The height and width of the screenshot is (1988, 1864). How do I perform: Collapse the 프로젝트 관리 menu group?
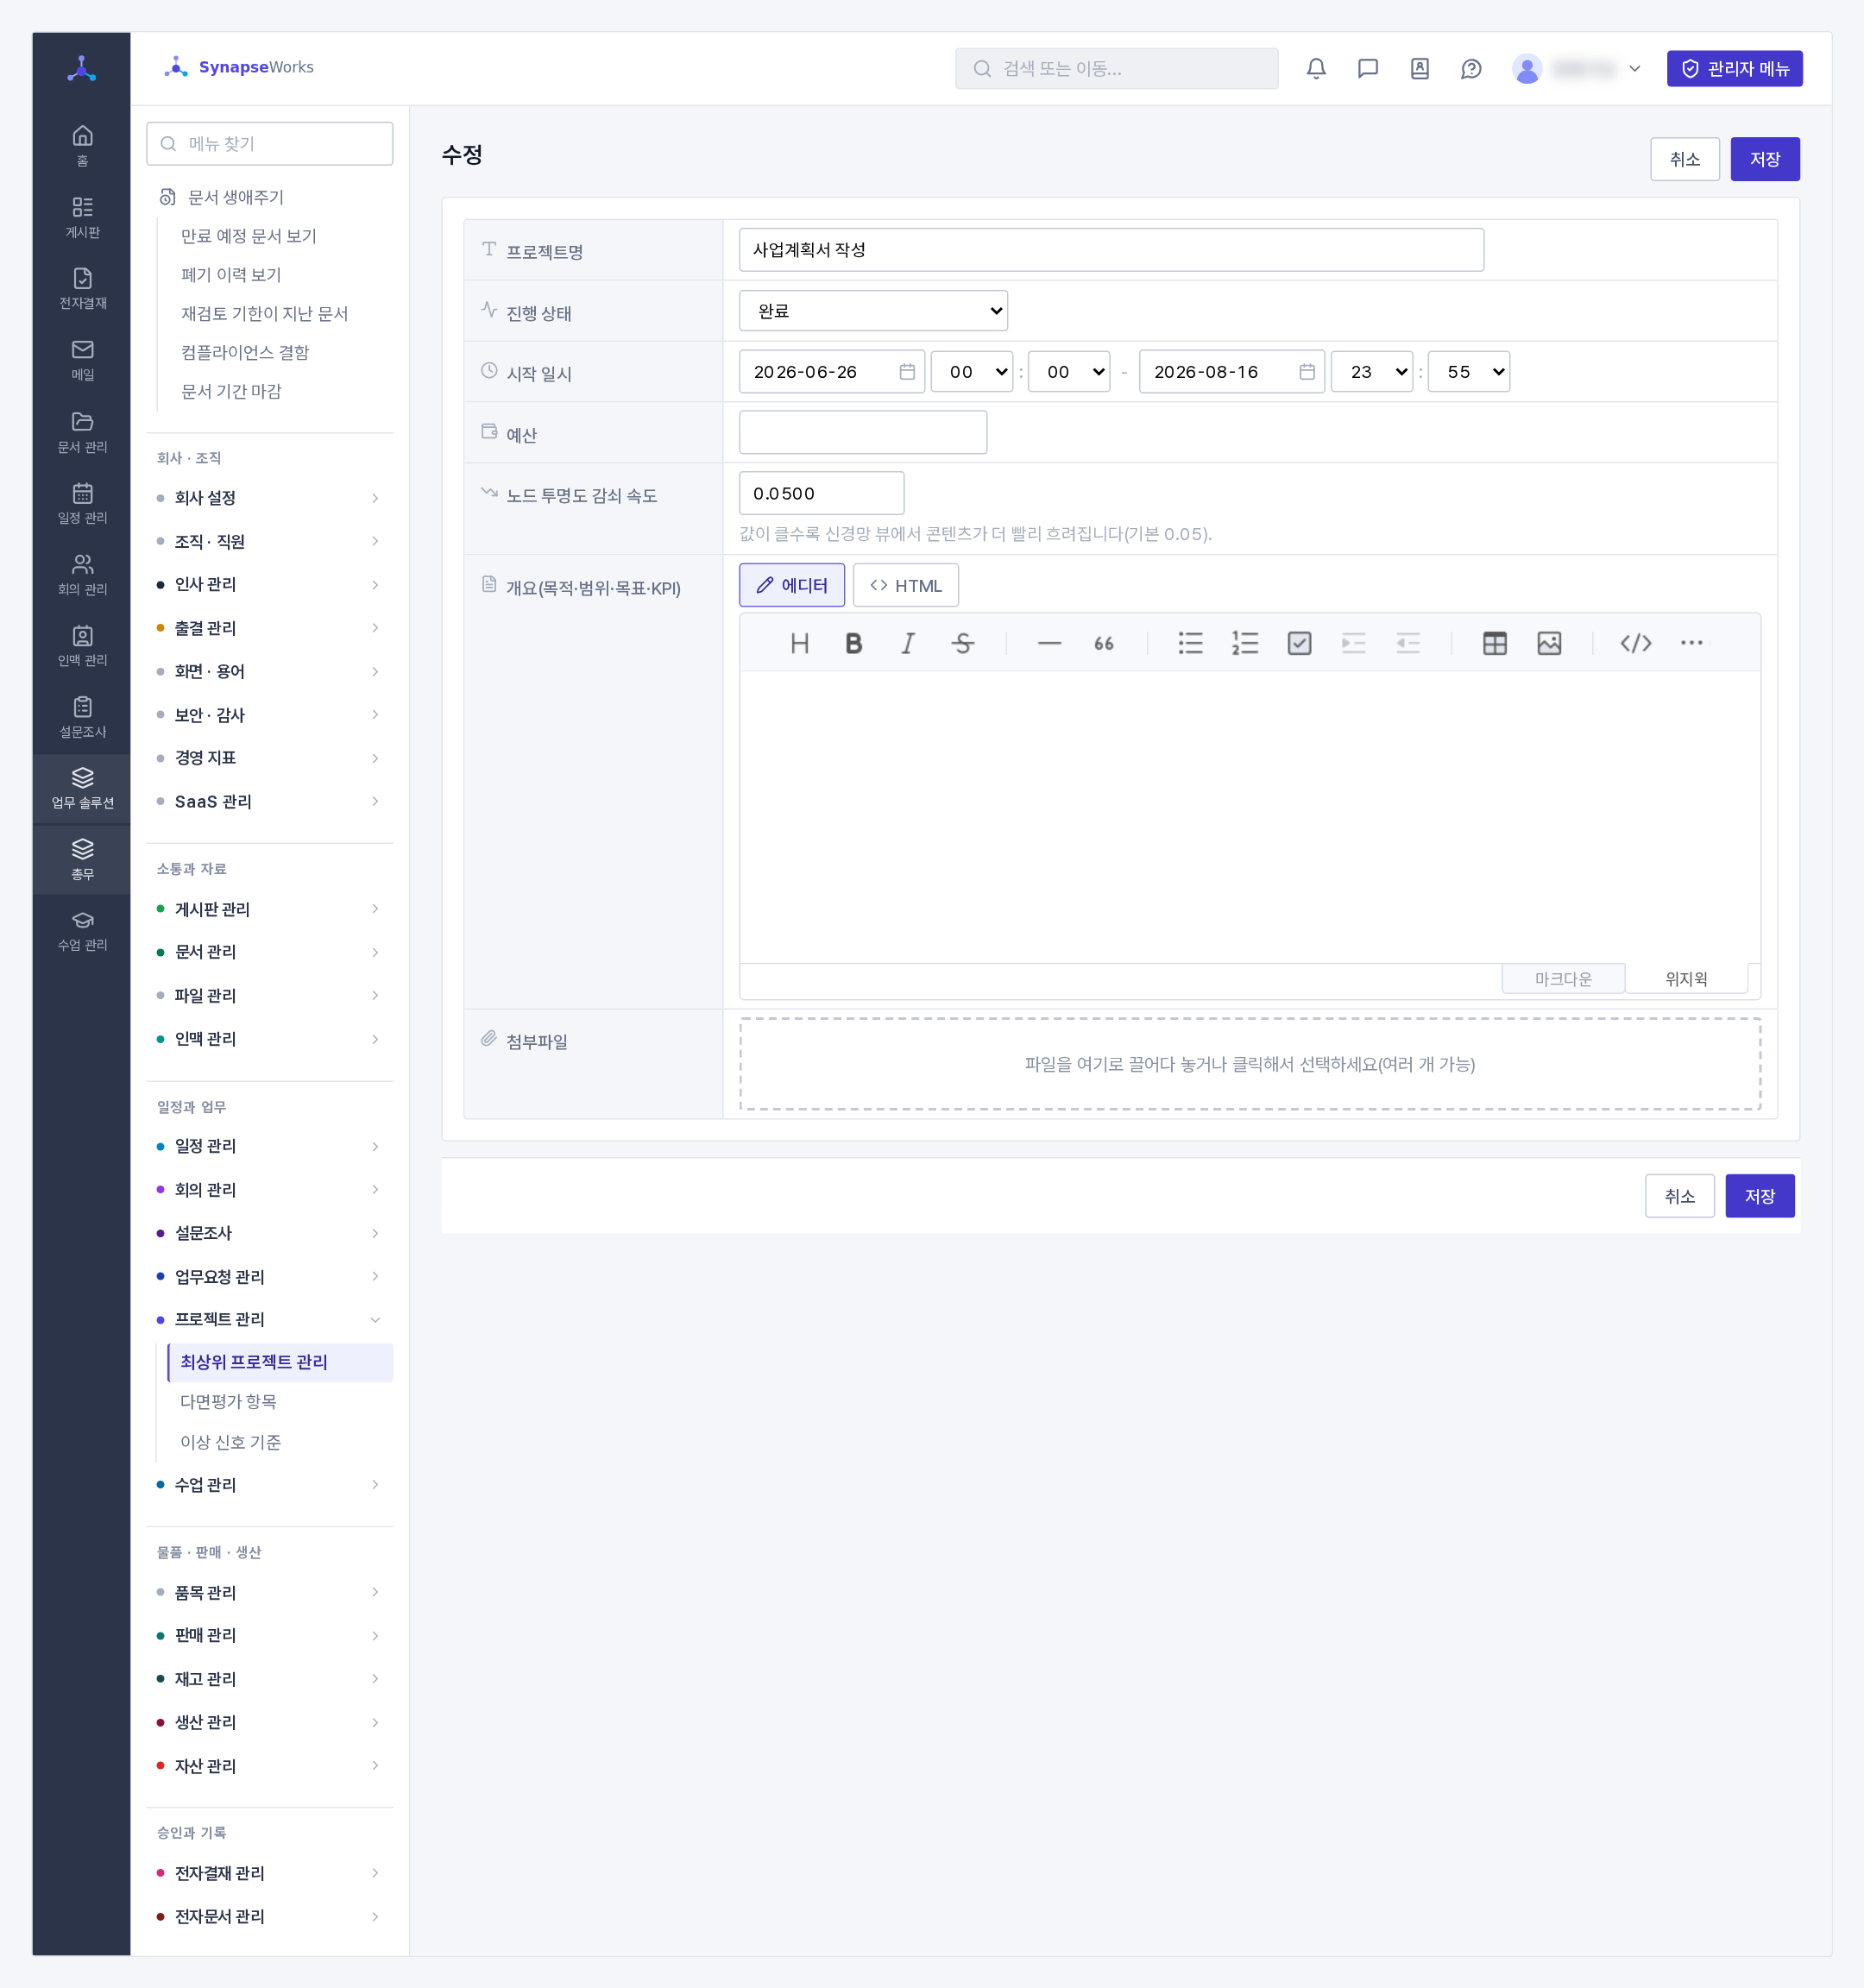(270, 1319)
